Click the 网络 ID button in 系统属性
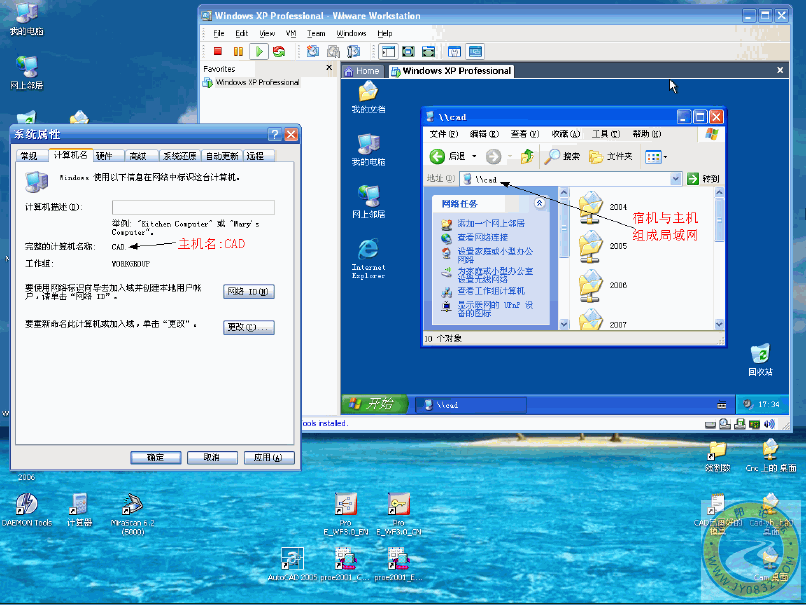This screenshot has height=605, width=806. [x=249, y=291]
